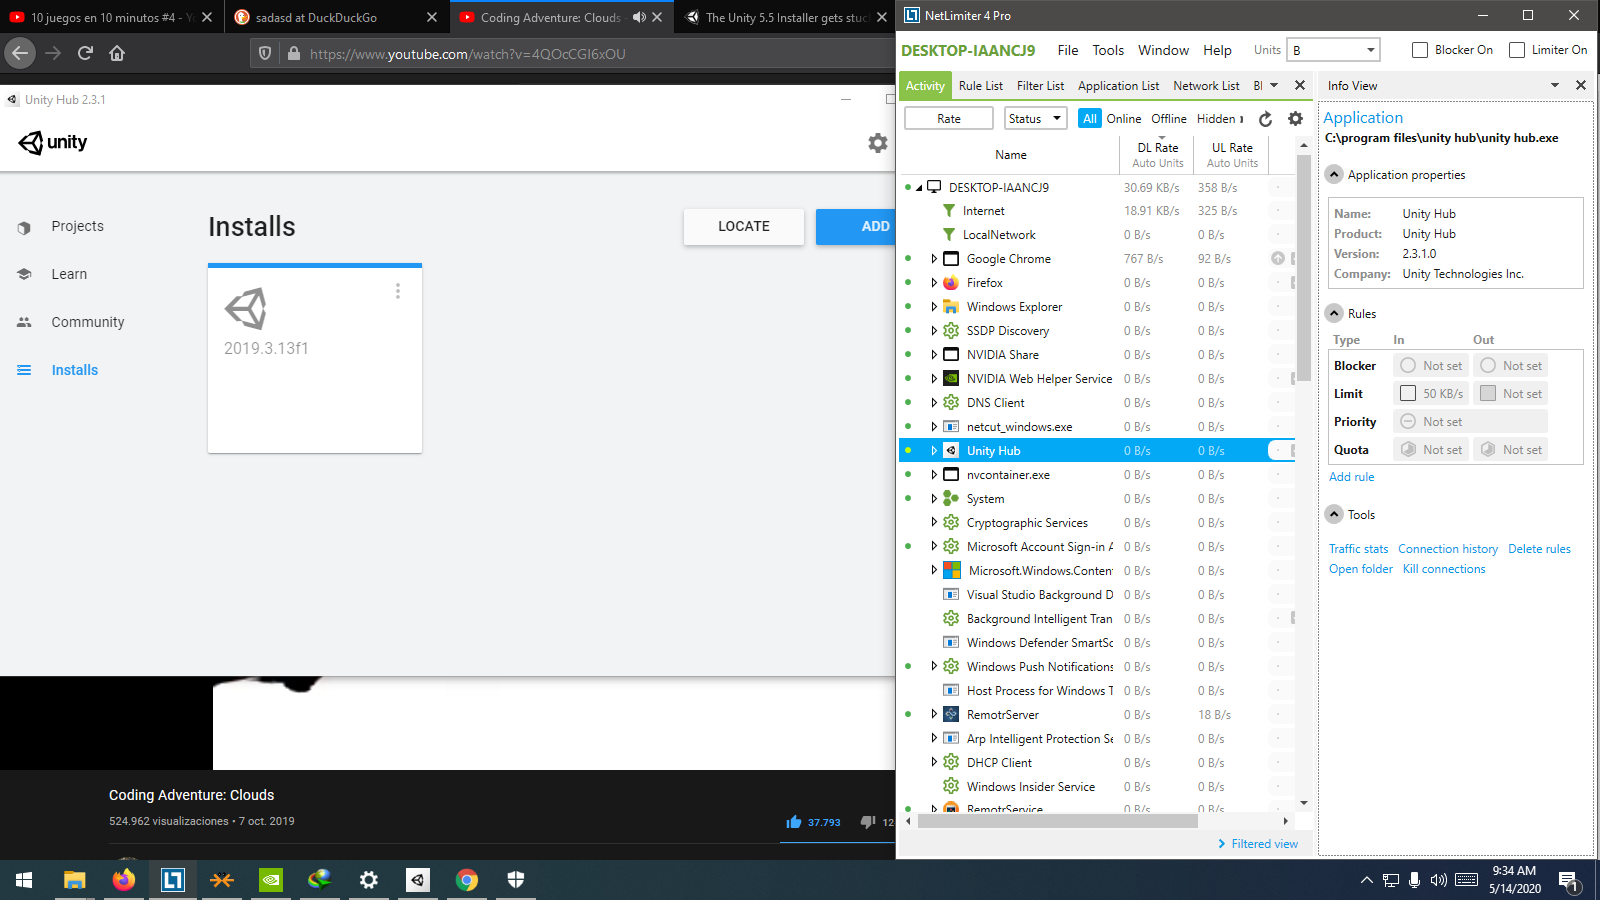Image resolution: width=1600 pixels, height=900 pixels.
Task: Collapse the Application properties section
Action: (1334, 175)
